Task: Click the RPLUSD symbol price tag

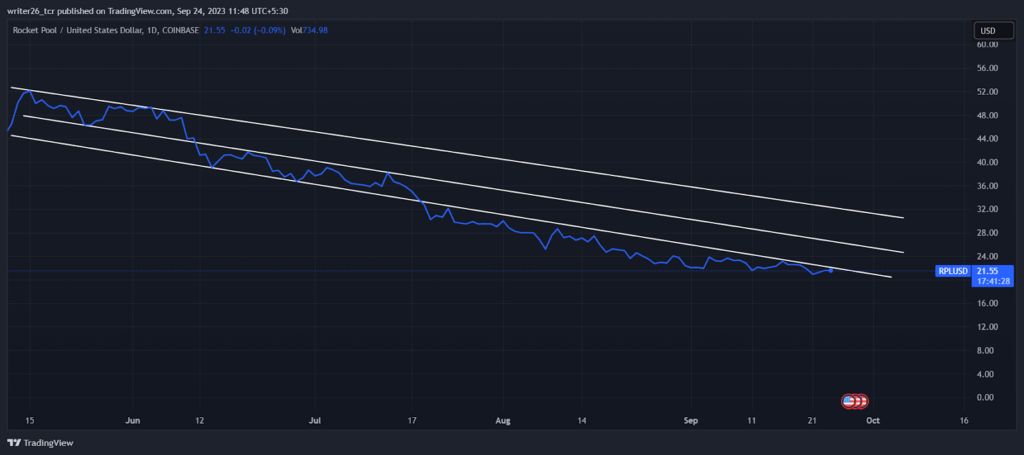Action: [x=953, y=270]
